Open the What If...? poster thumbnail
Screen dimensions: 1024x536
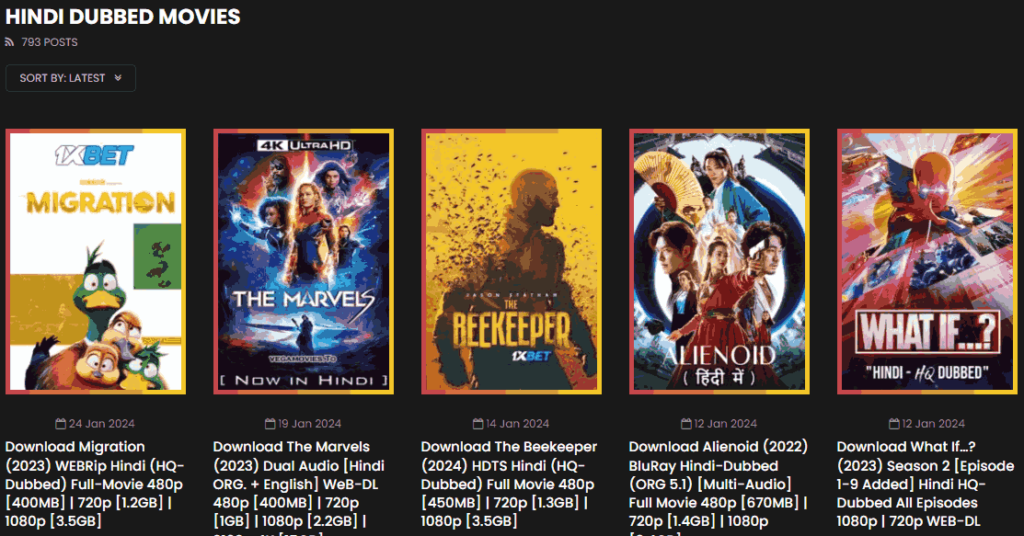click(x=927, y=261)
